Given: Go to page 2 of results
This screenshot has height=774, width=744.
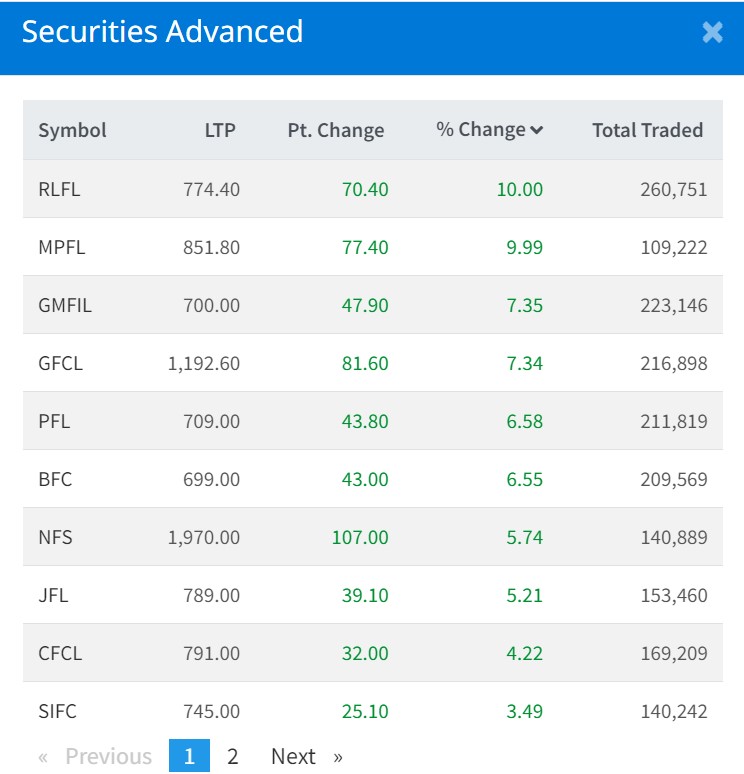Looking at the screenshot, I should 233,756.
